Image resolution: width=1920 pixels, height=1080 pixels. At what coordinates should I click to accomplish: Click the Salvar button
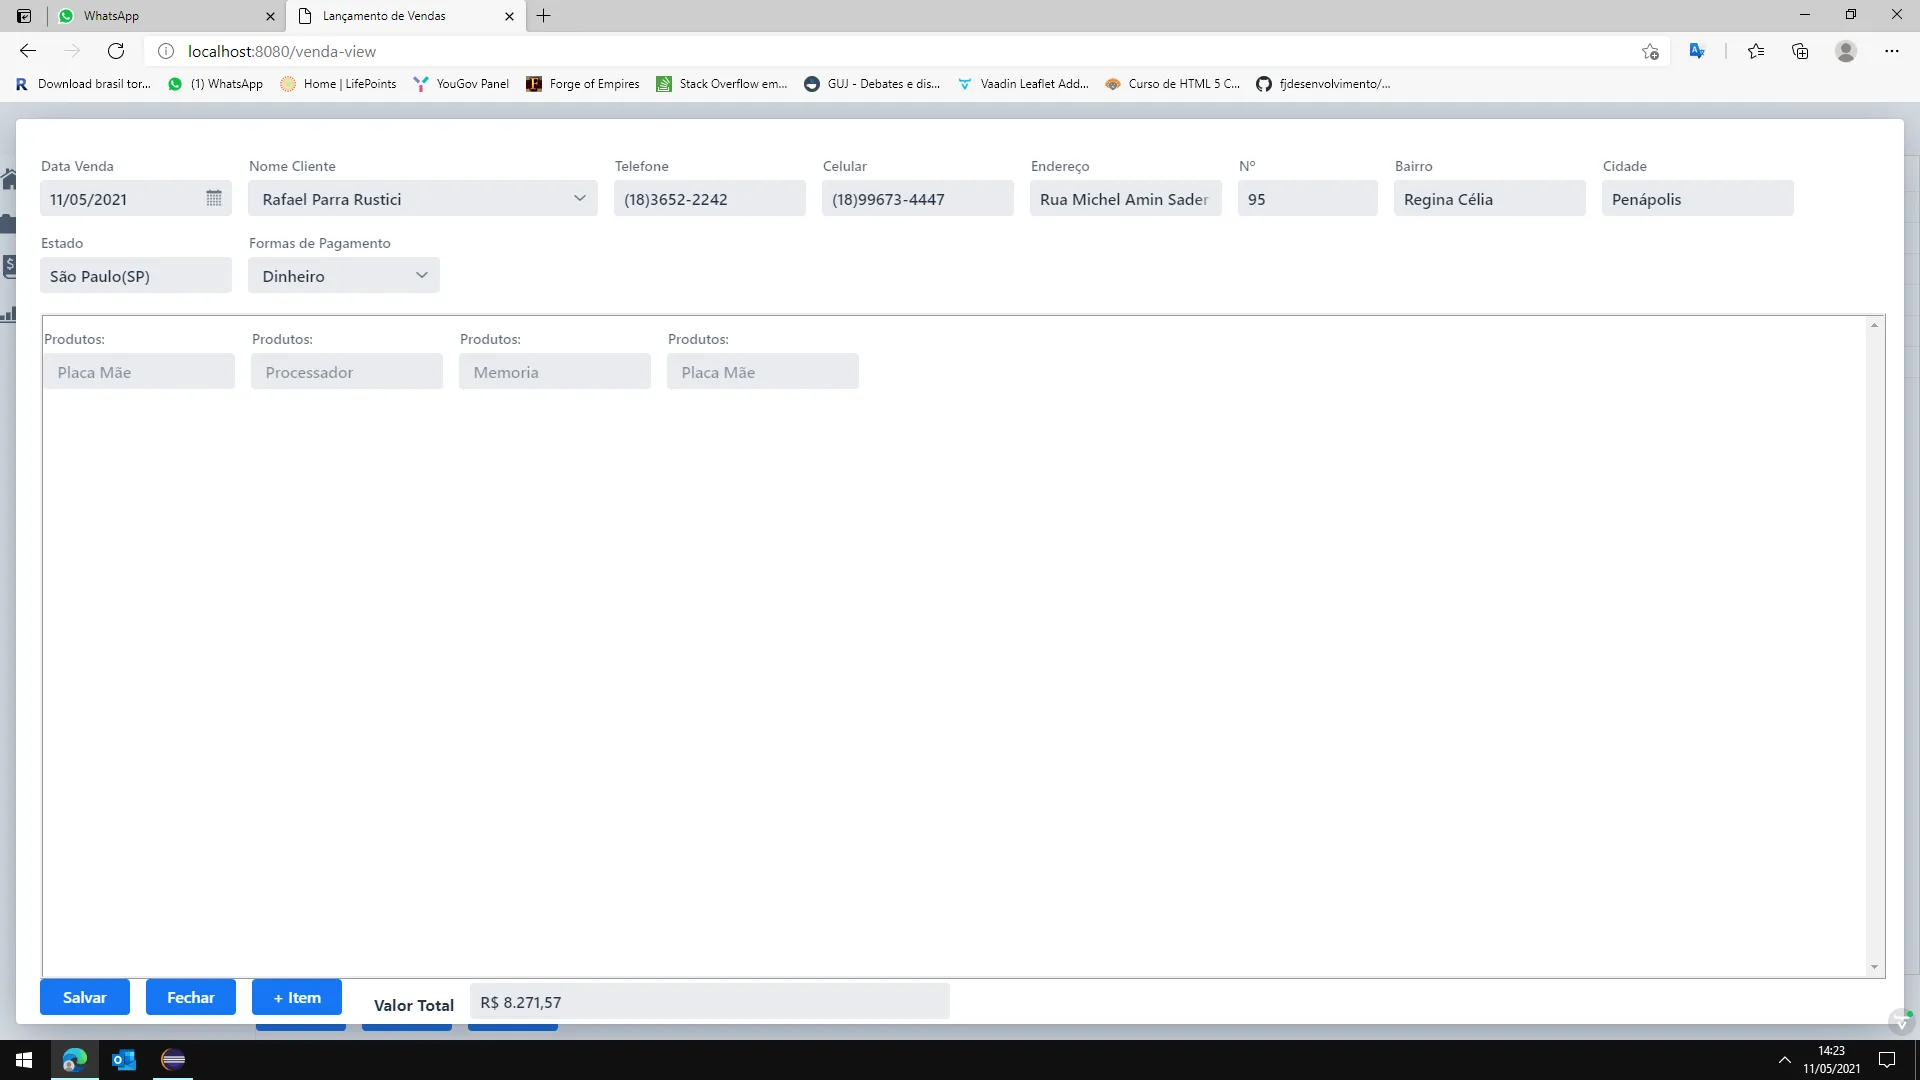click(x=85, y=997)
